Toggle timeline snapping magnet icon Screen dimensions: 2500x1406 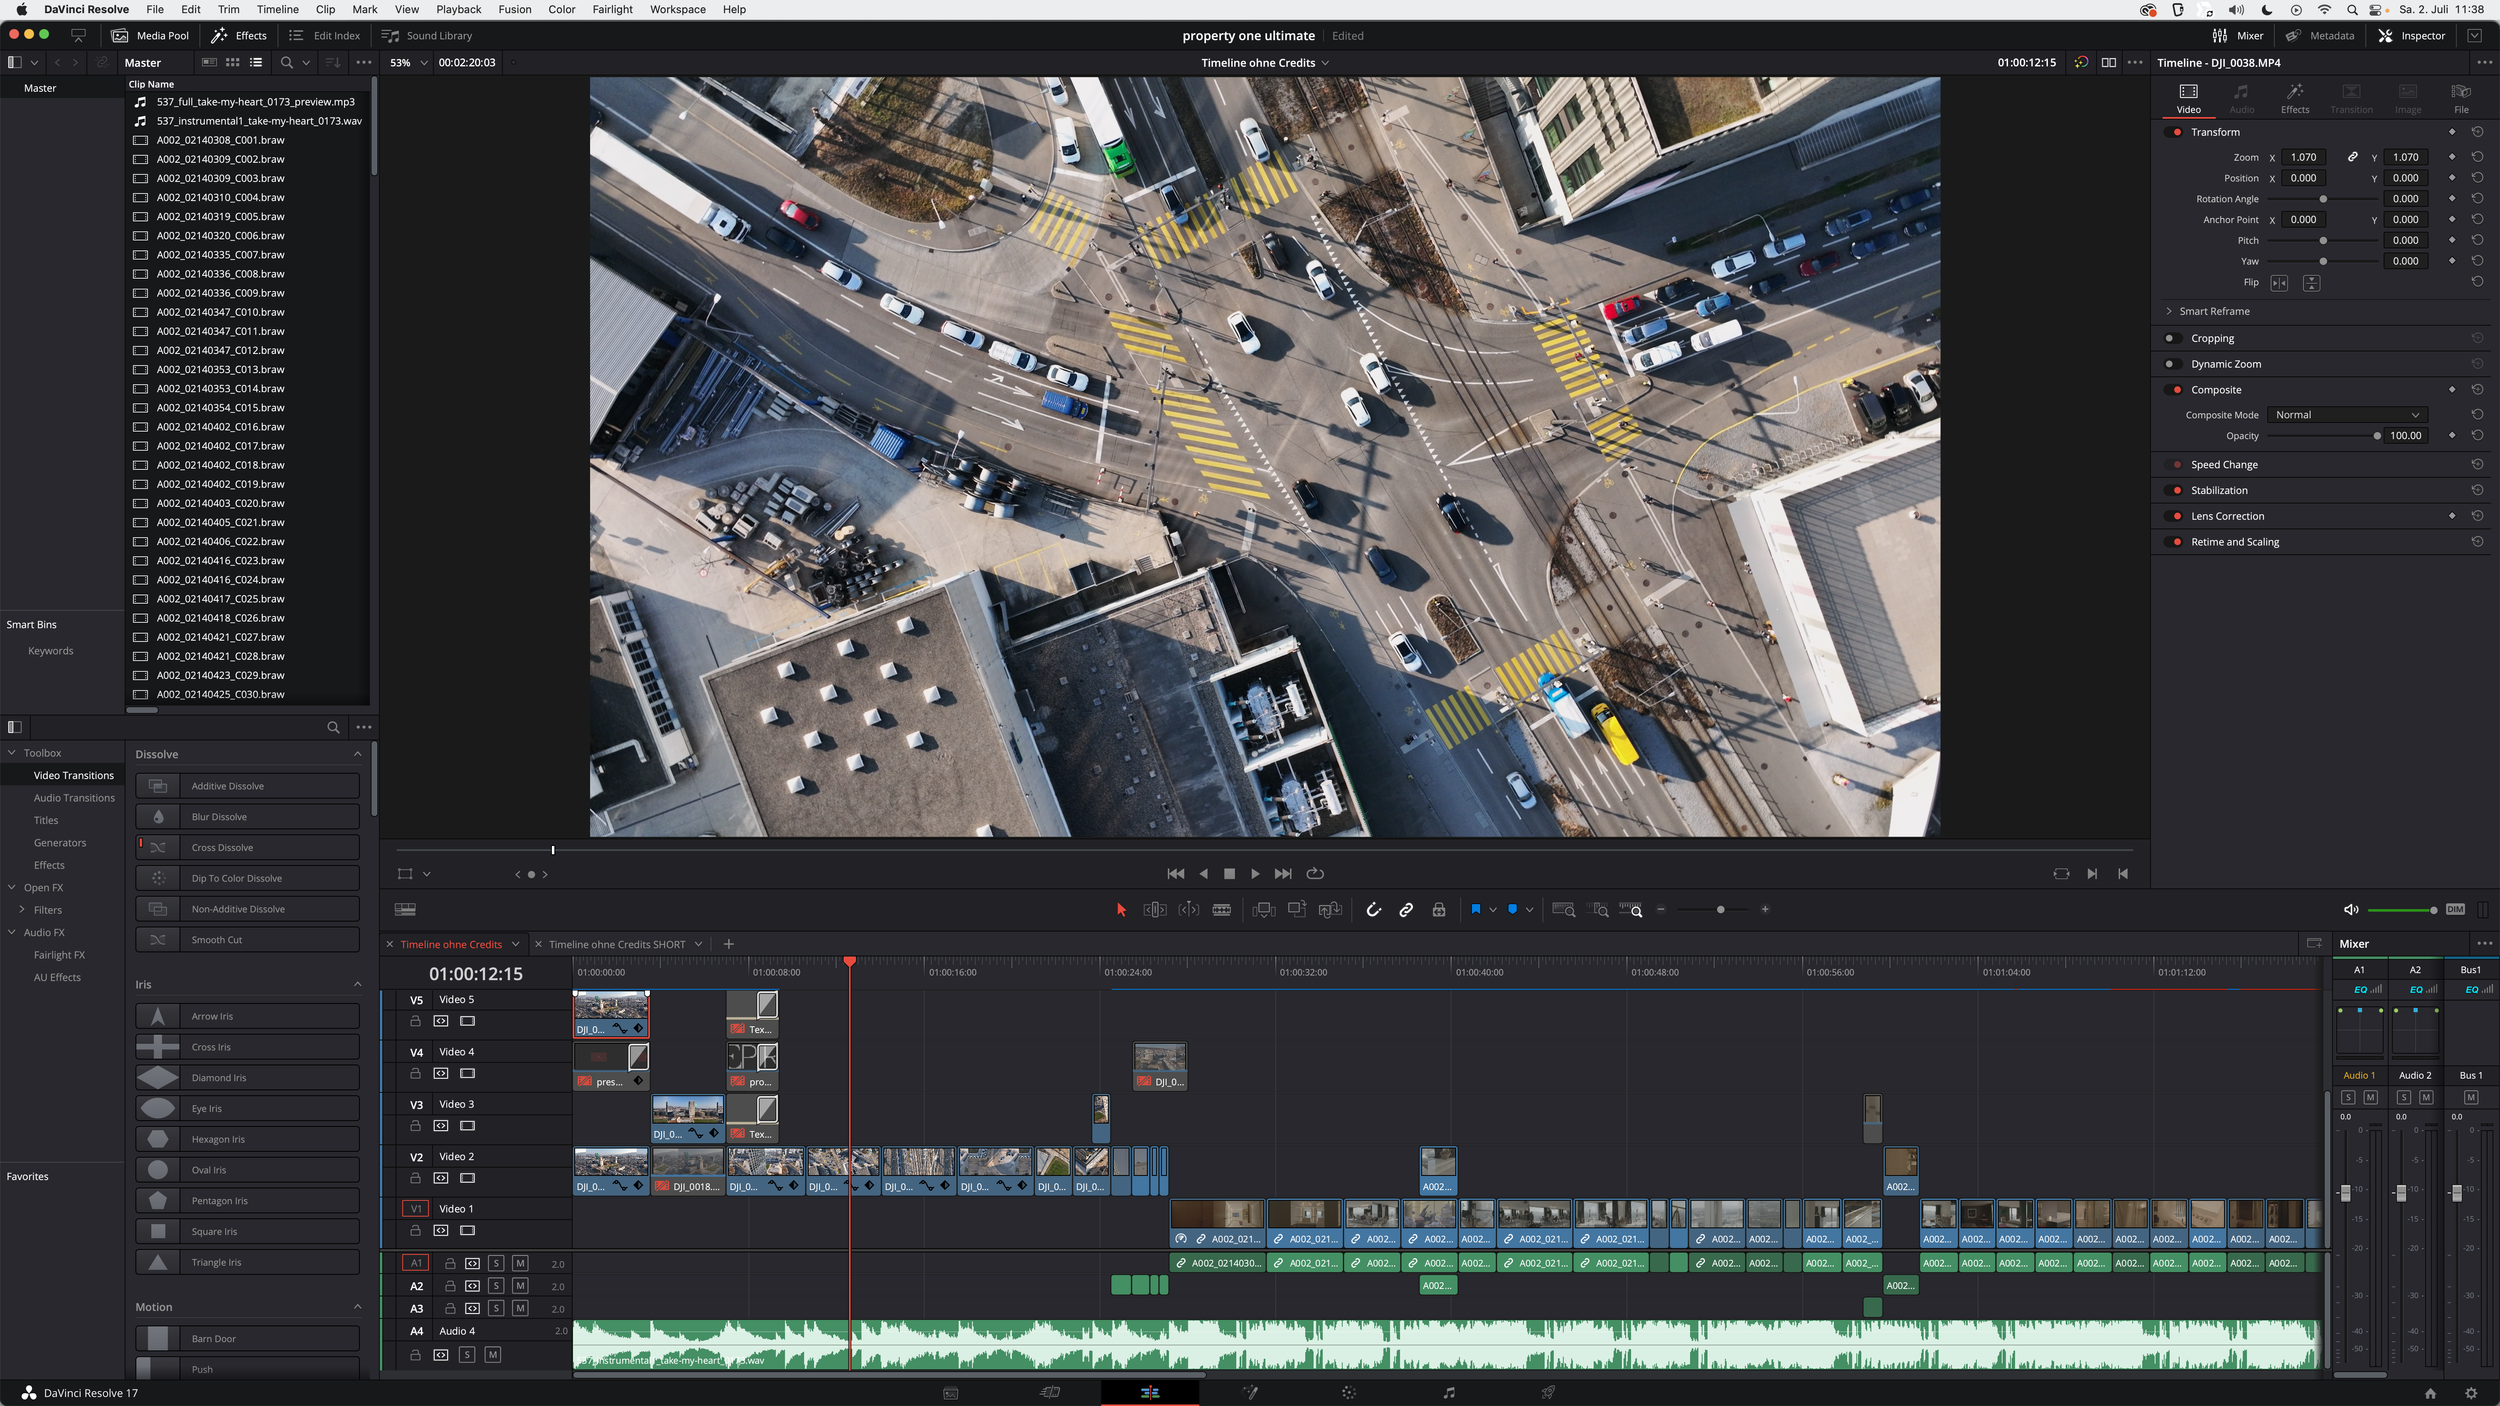1373,910
